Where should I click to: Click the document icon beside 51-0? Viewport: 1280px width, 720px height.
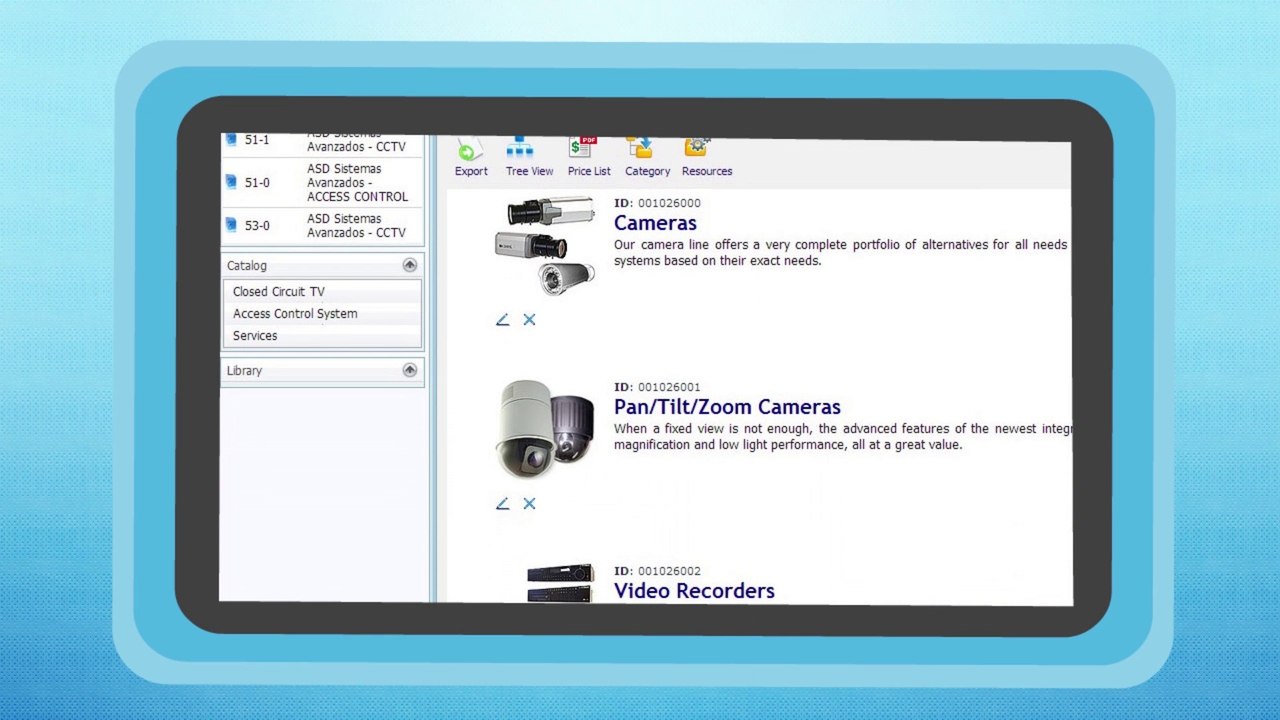tap(231, 183)
